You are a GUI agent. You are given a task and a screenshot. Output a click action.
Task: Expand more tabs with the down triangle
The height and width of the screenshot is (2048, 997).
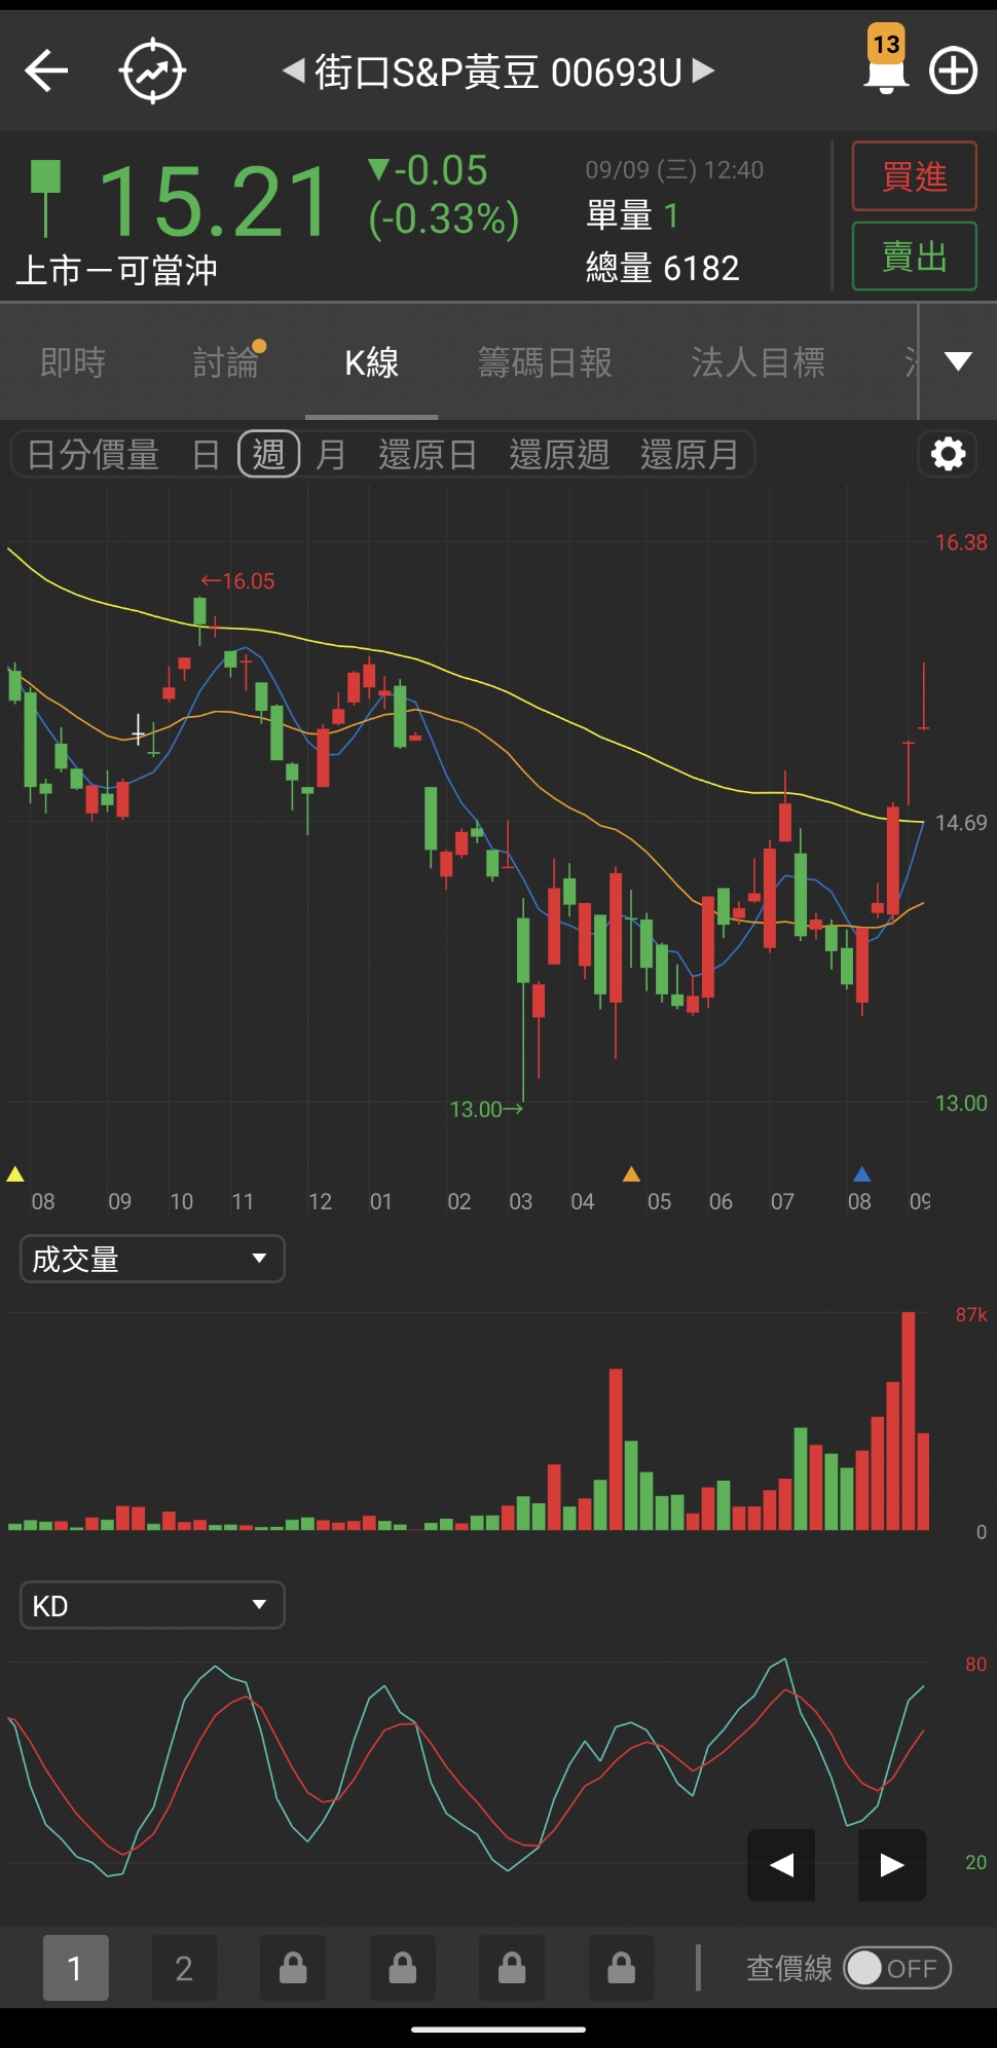click(958, 362)
